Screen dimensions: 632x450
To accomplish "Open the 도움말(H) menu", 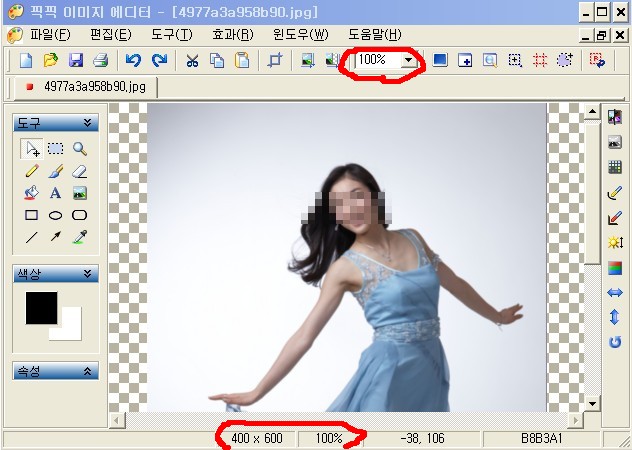I will (375, 35).
